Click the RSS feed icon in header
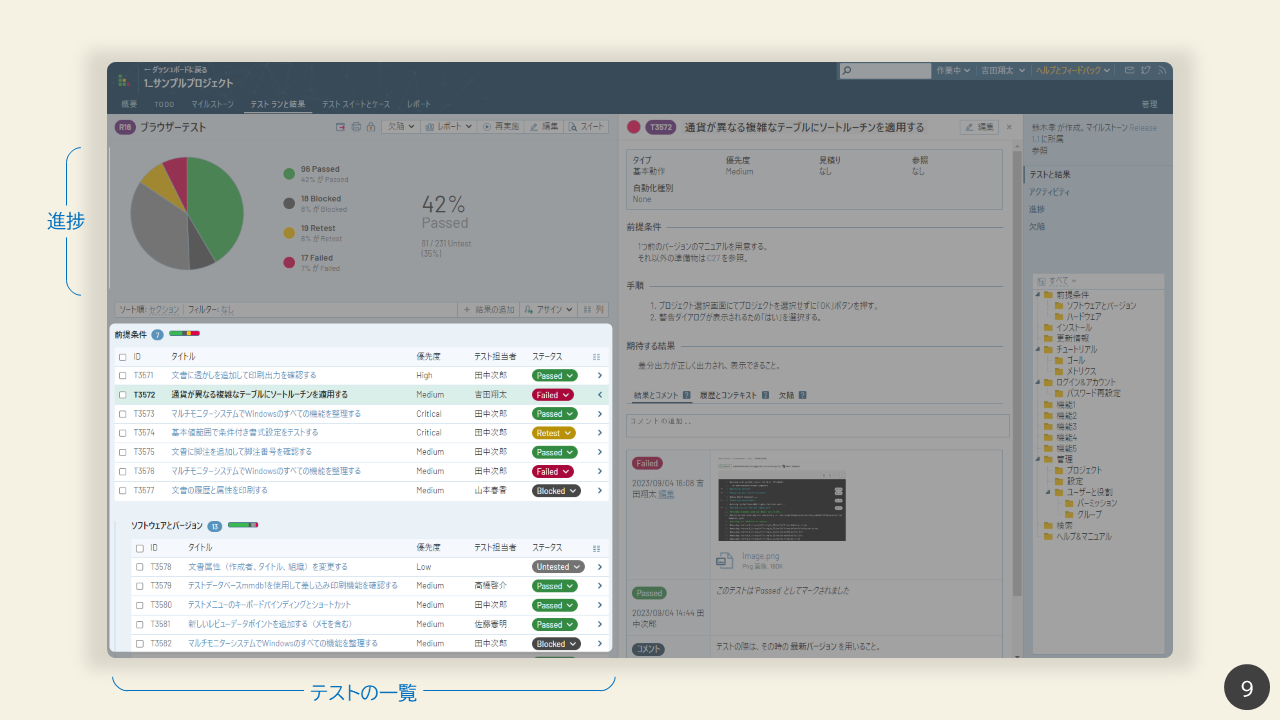 tap(1162, 71)
